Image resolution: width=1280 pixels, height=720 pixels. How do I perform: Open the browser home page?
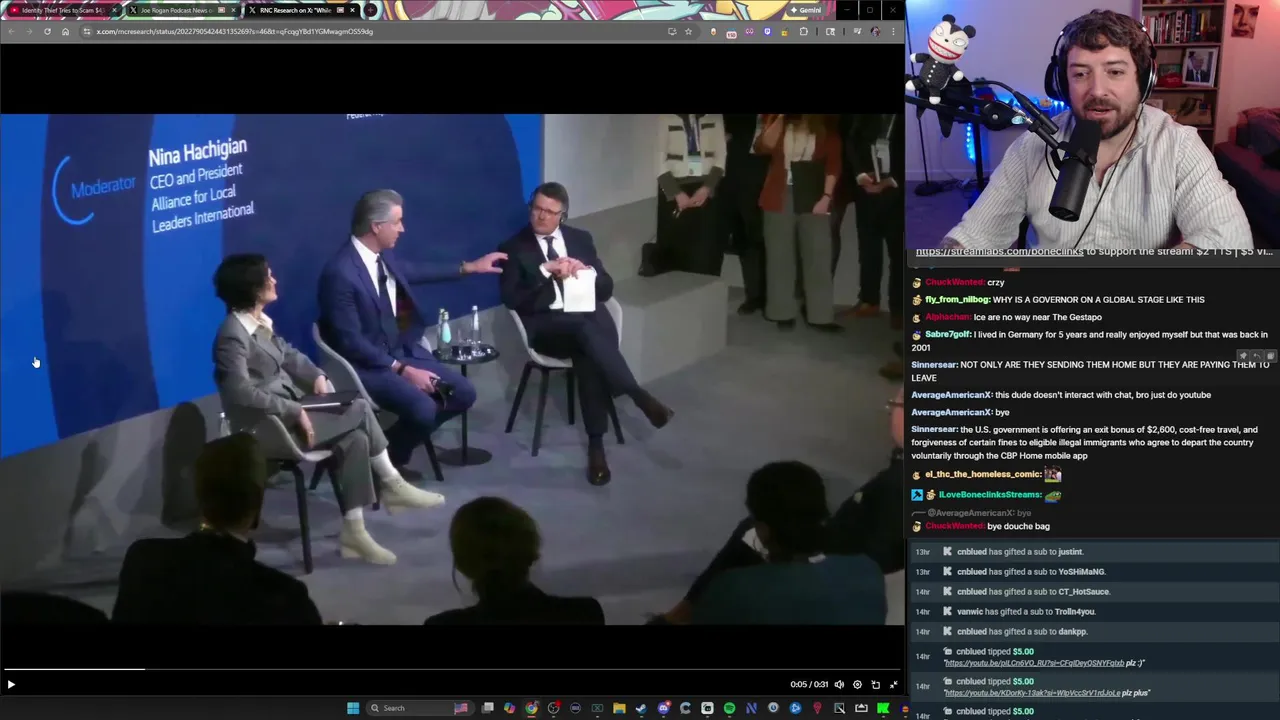[x=65, y=31]
